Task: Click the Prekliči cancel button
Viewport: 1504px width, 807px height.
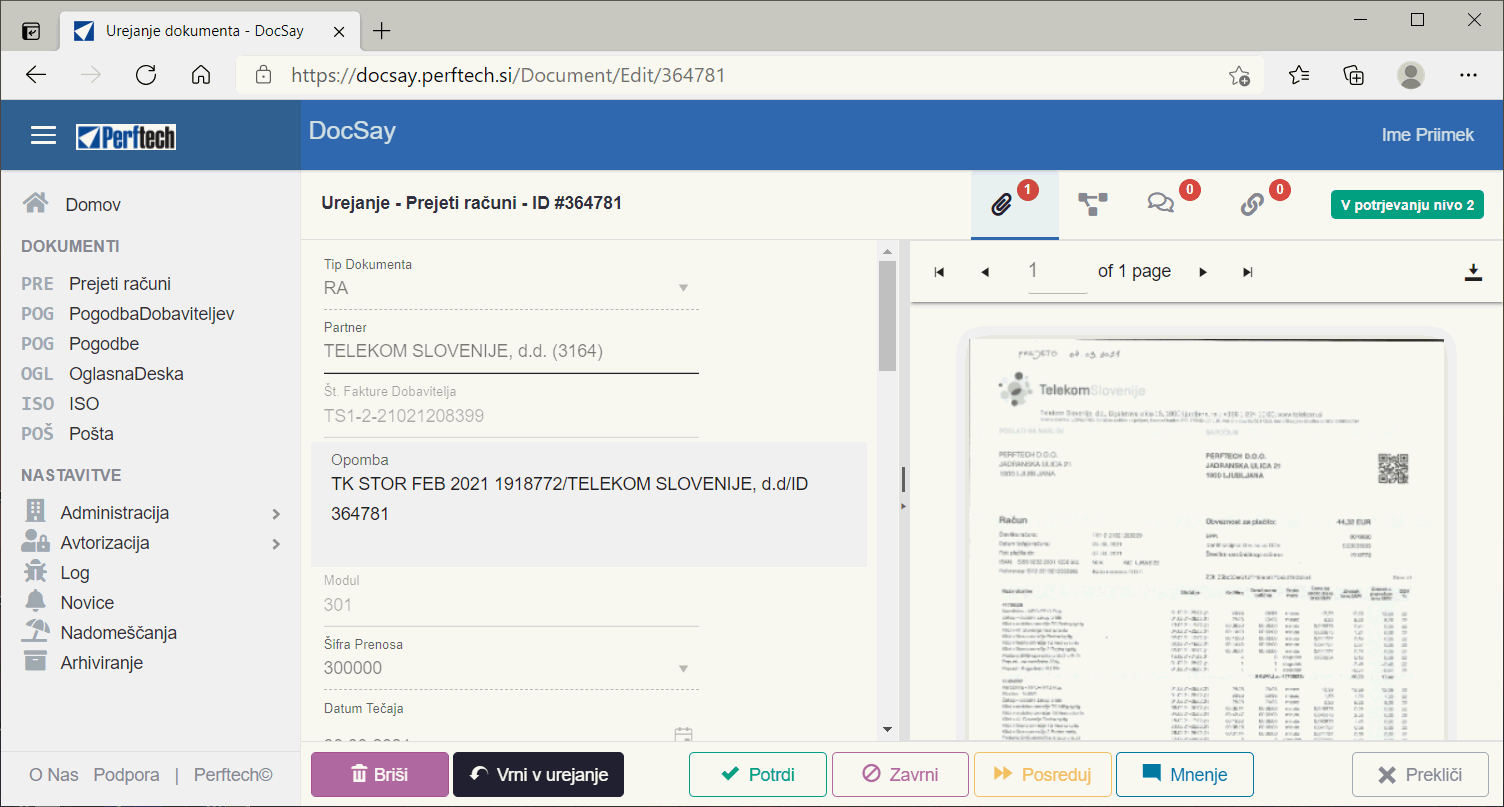Action: [1420, 774]
